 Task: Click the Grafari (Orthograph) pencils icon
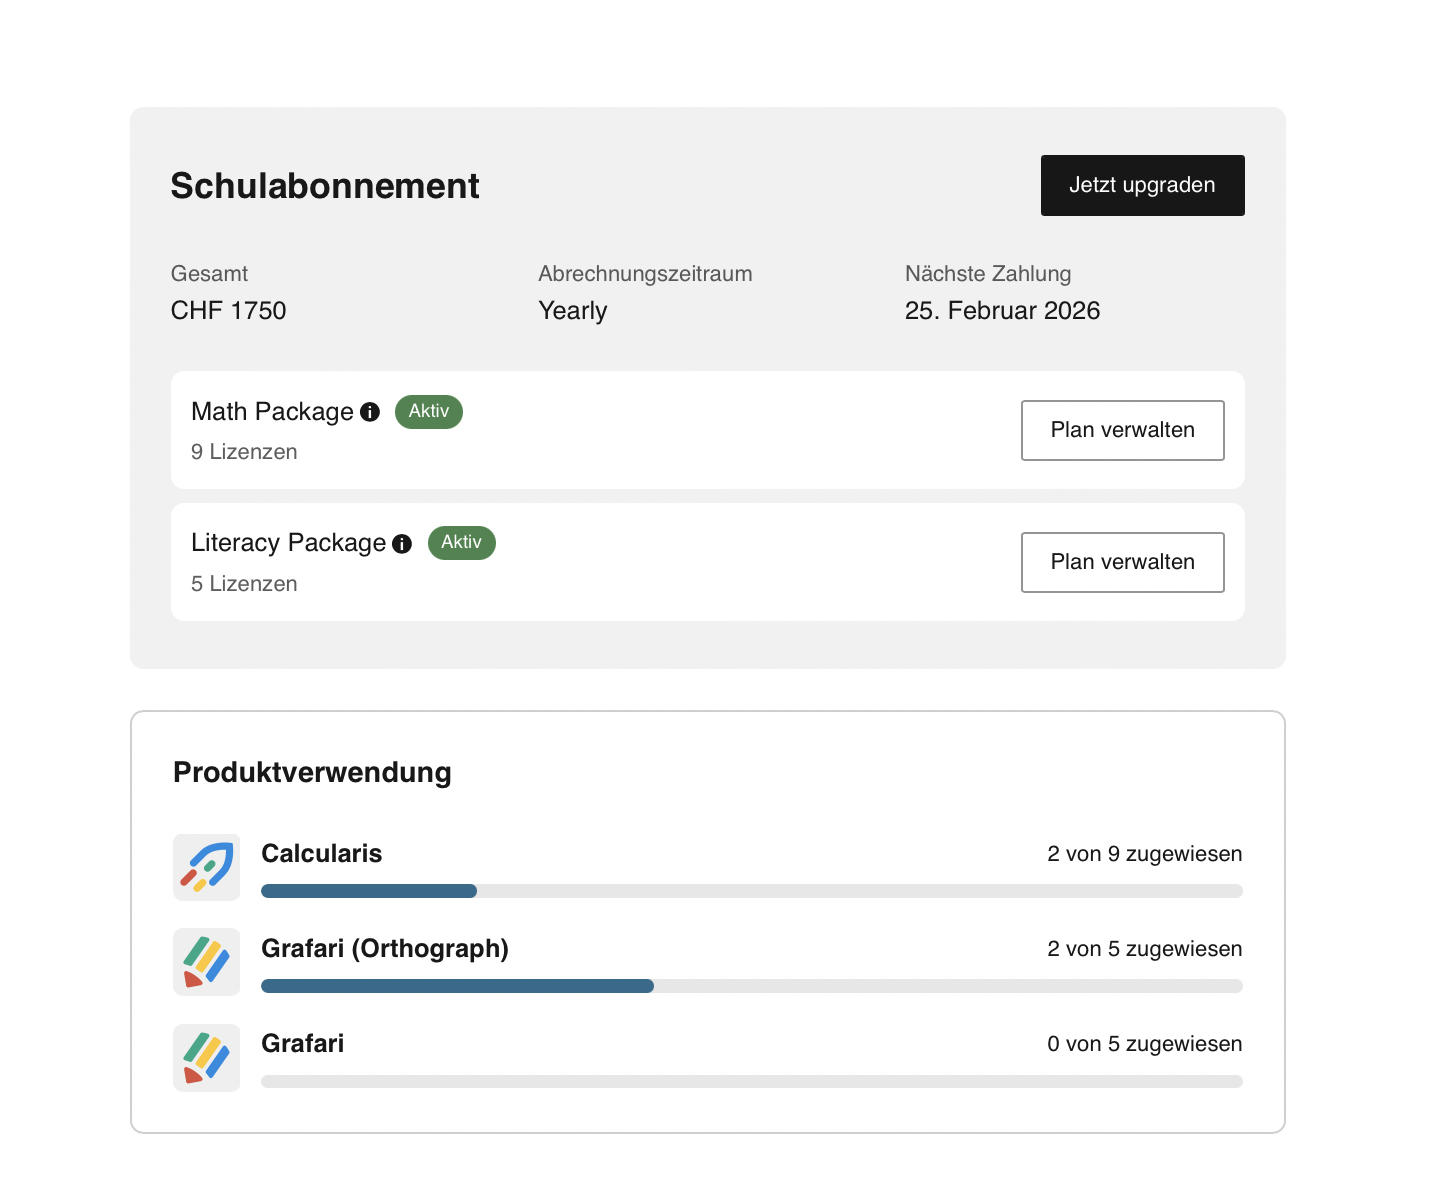(207, 962)
